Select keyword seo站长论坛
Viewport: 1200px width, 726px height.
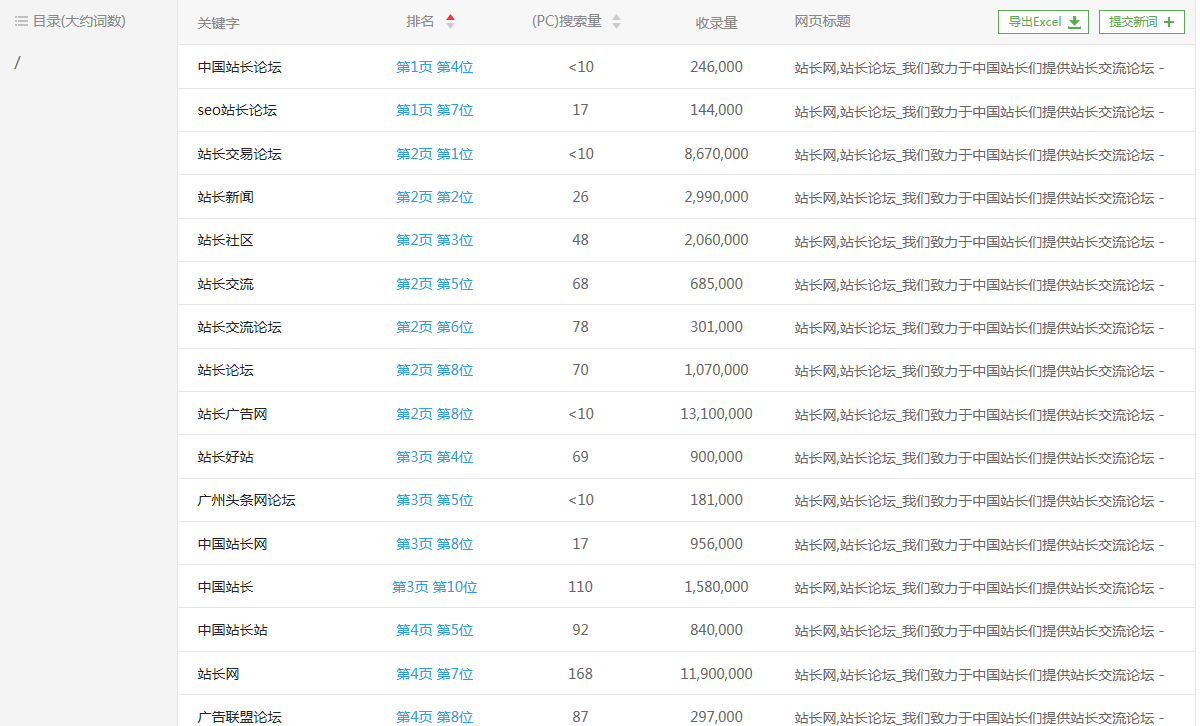tap(237, 110)
